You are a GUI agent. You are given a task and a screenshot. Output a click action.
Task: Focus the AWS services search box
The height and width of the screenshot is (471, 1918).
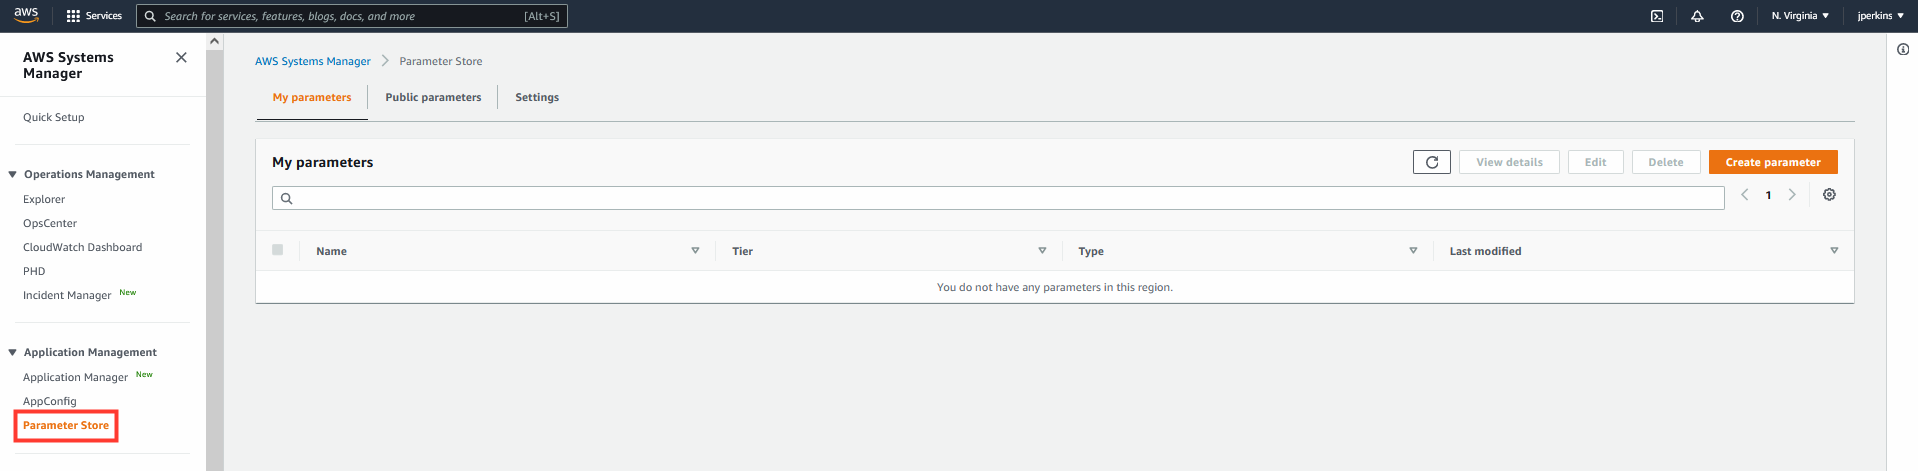(352, 16)
